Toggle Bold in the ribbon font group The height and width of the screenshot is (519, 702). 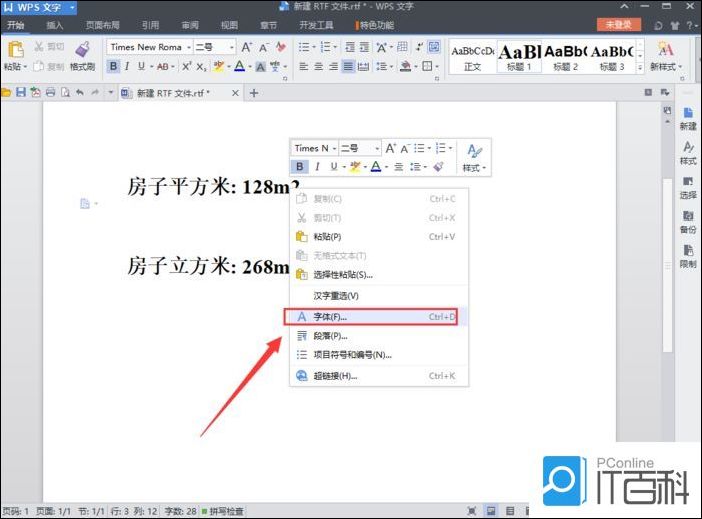113,66
